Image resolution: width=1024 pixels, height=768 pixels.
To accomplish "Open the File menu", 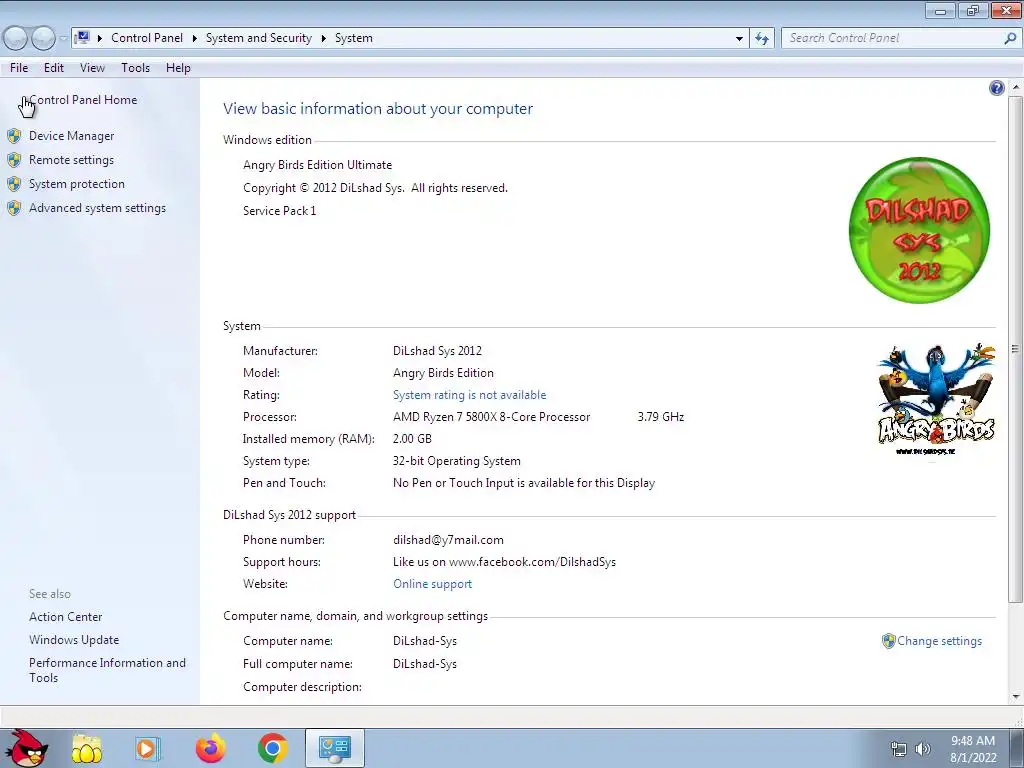I will point(19,68).
